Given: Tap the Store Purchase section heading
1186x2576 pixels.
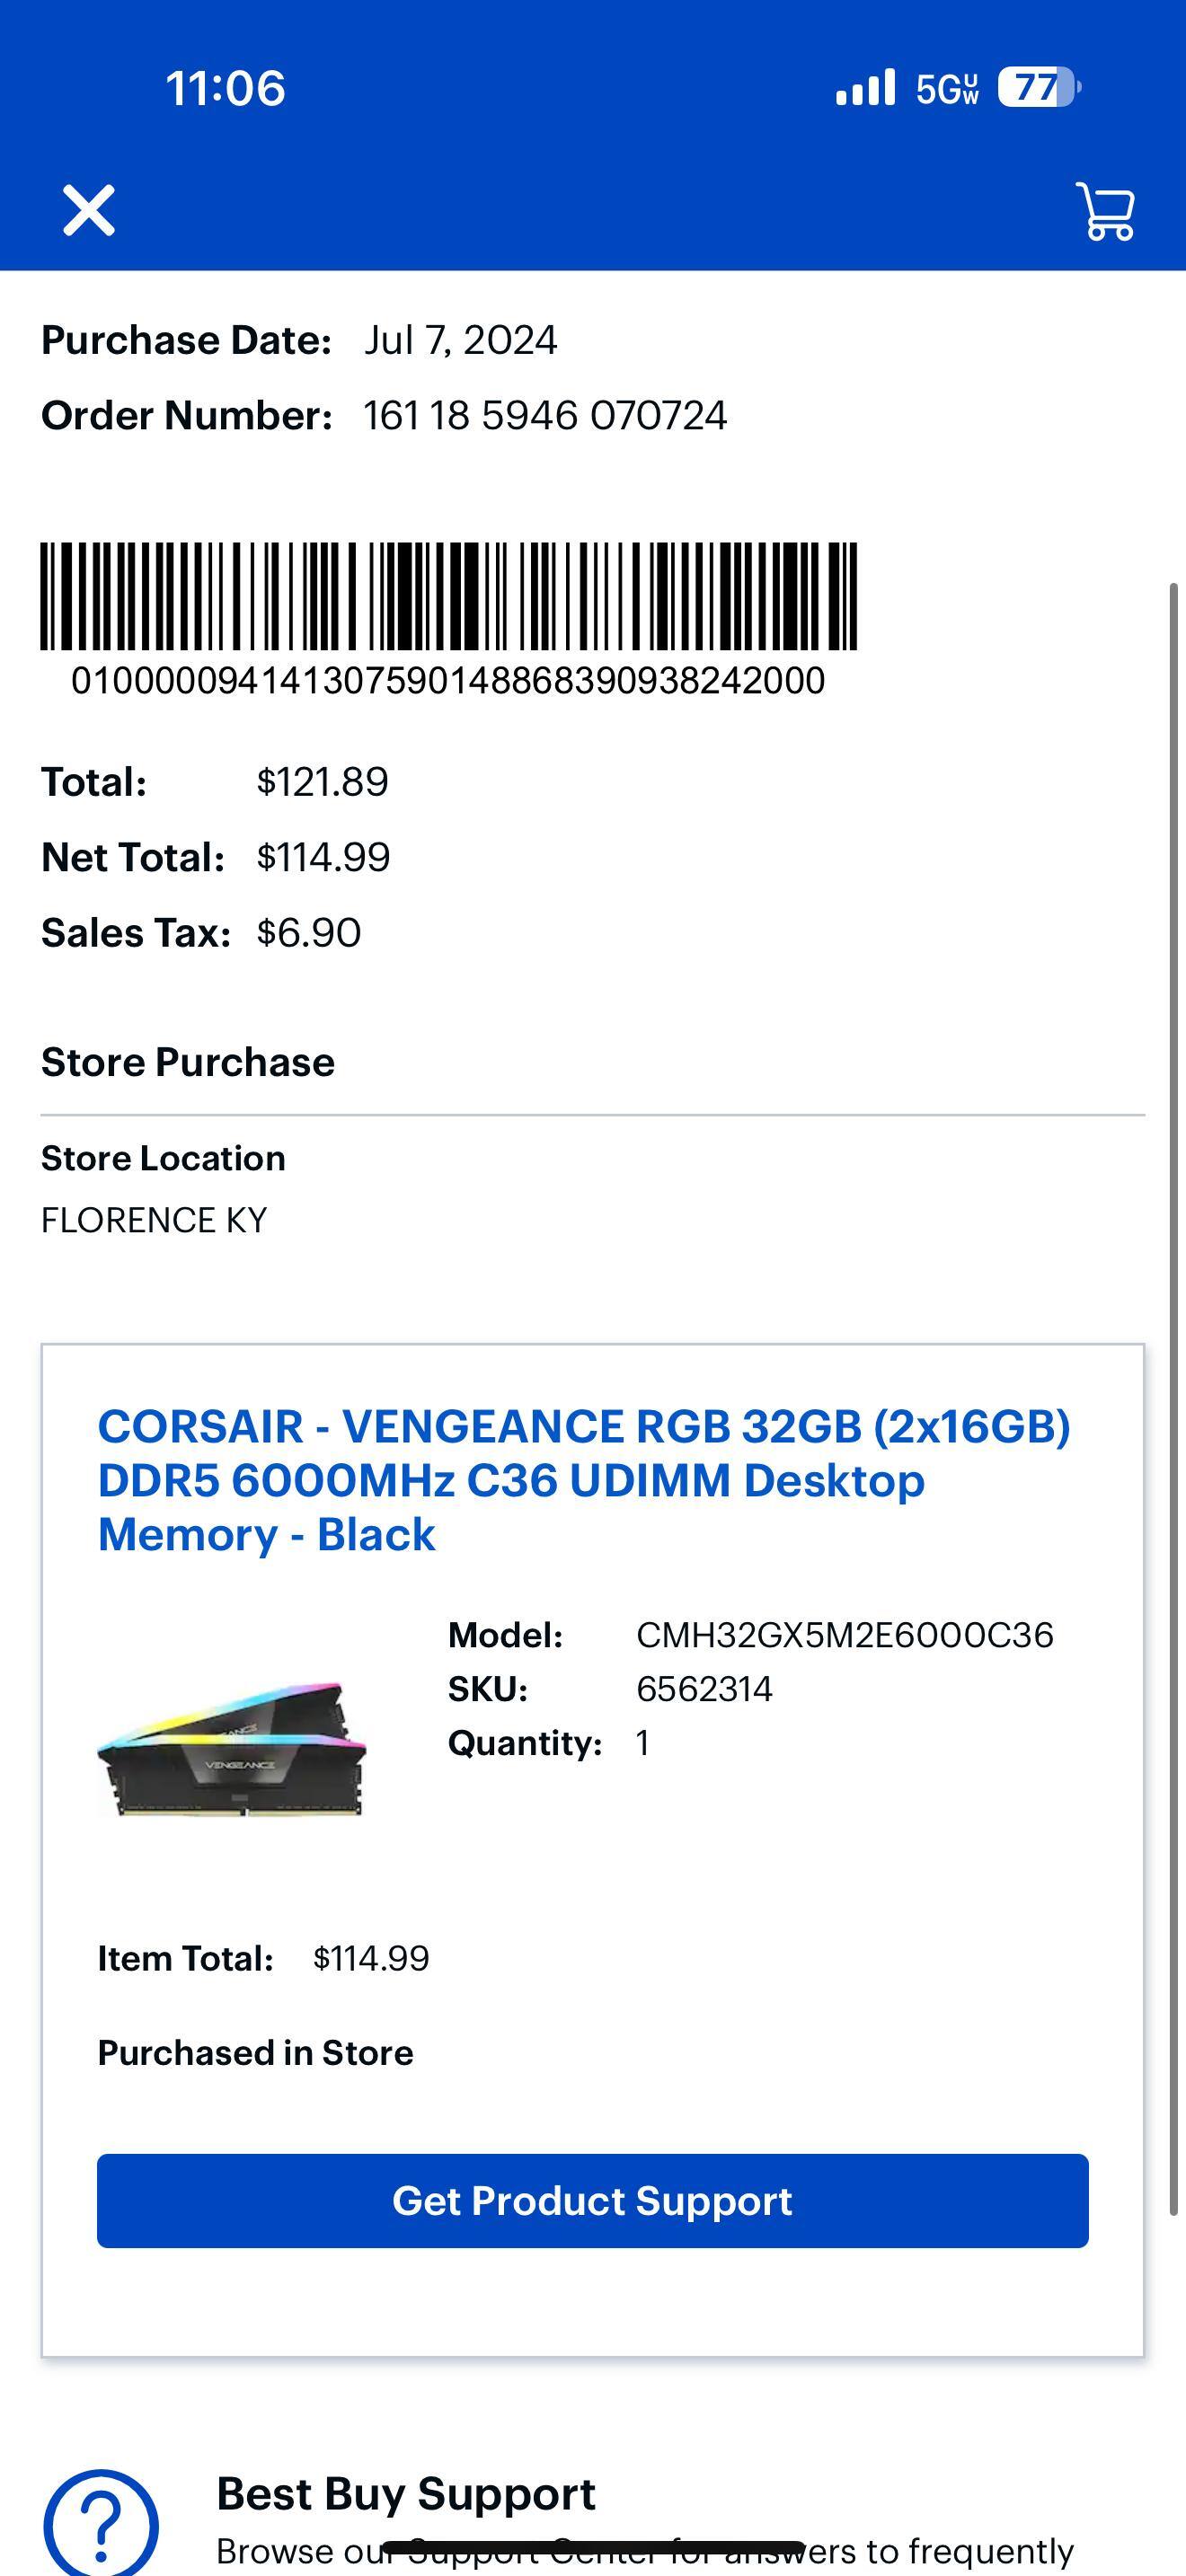Looking at the screenshot, I should [188, 1062].
